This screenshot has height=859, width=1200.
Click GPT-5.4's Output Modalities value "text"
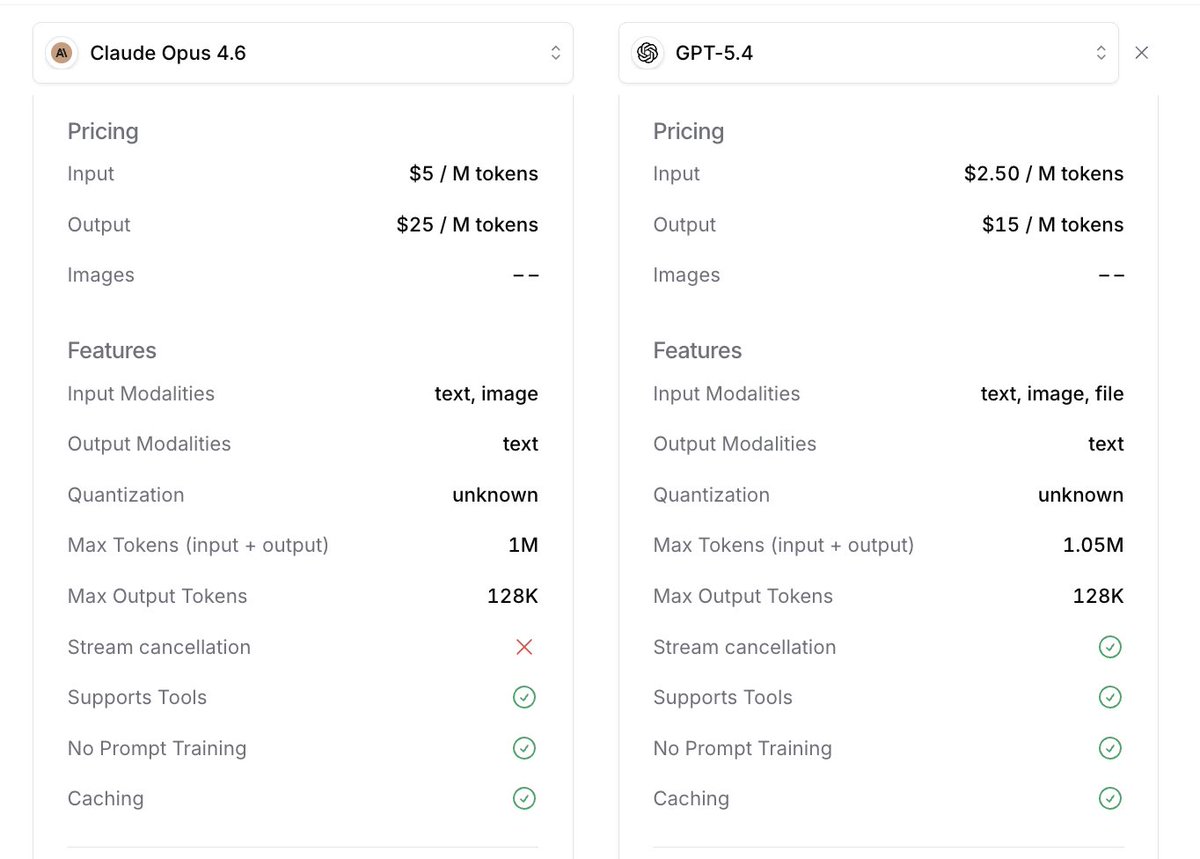click(x=1106, y=444)
